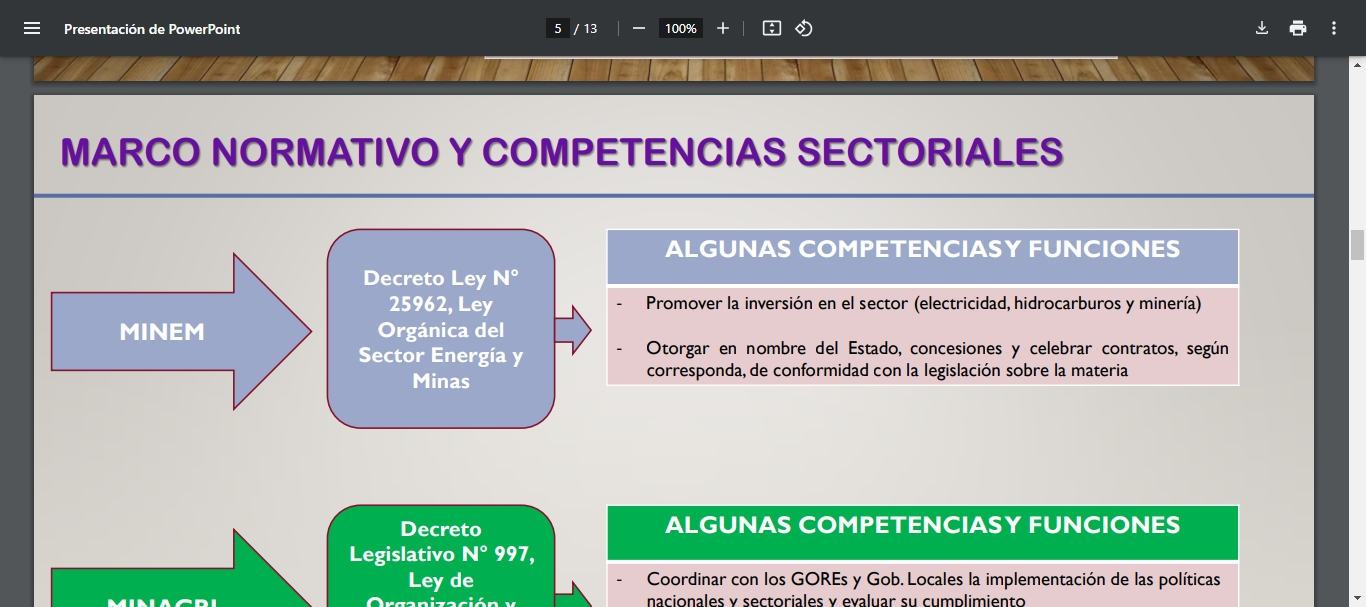Zoom in with the plus icon
The height and width of the screenshot is (607, 1366).
723,28
